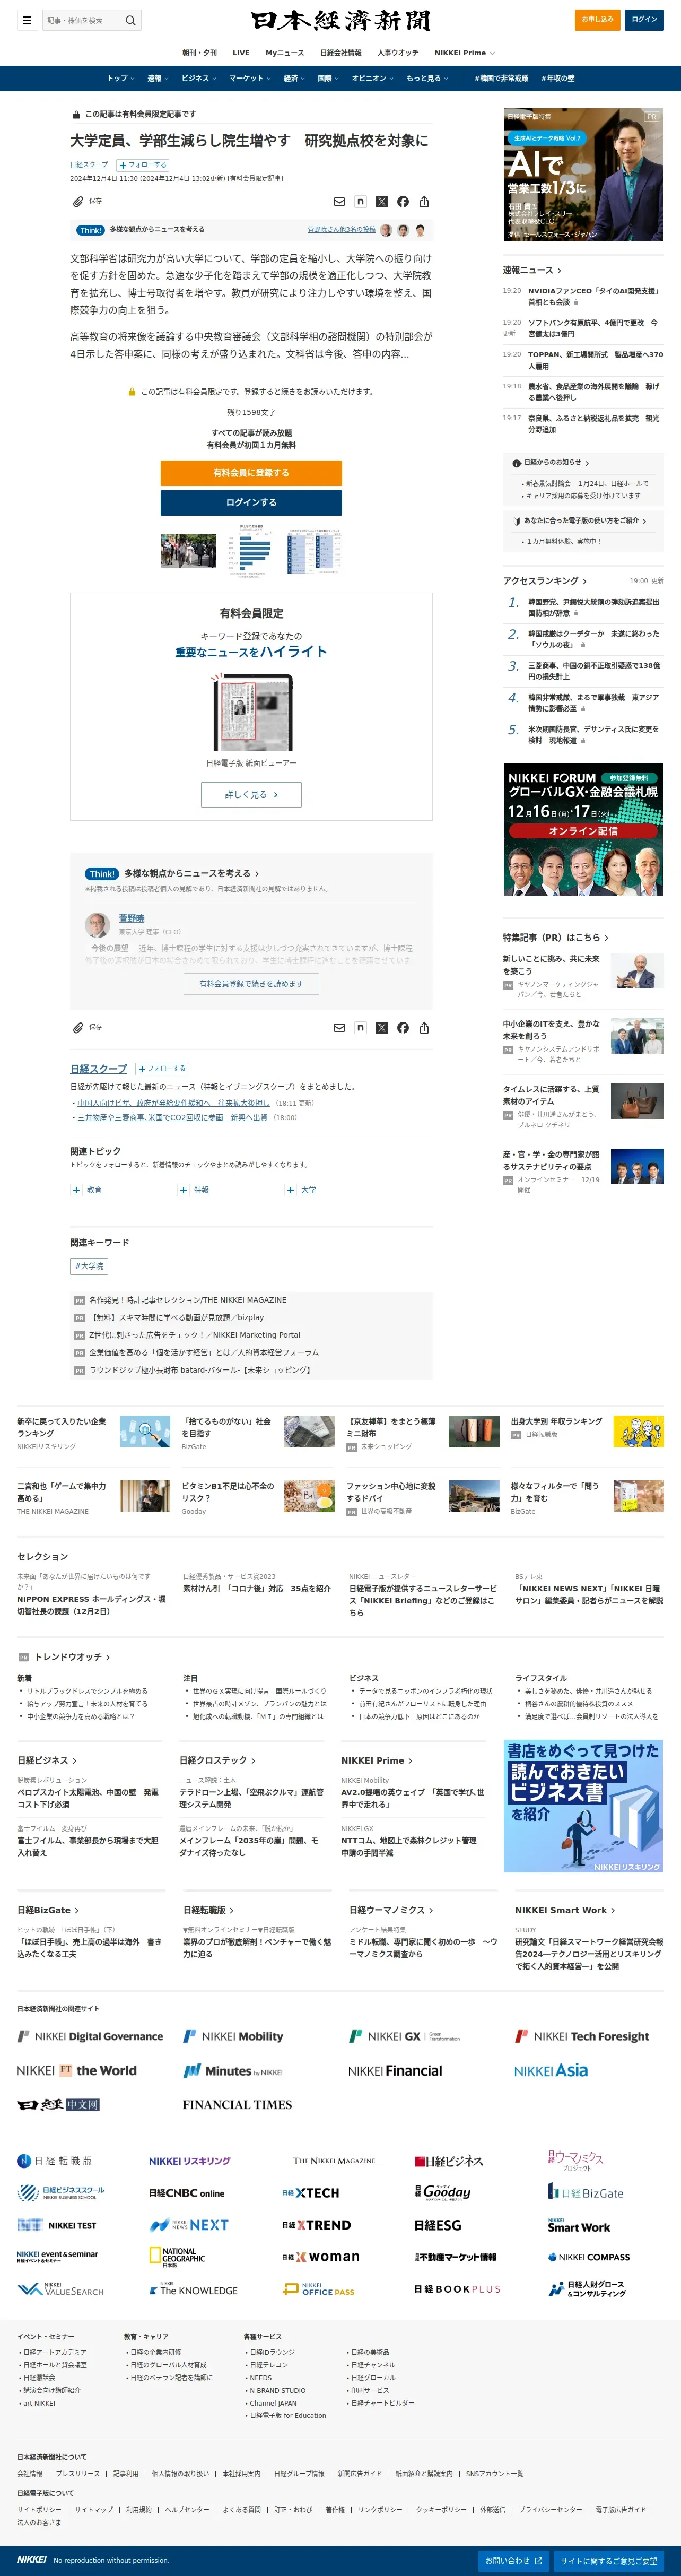Expand the マーケット navigation dropdown
The width and height of the screenshot is (681, 2576).
(249, 78)
